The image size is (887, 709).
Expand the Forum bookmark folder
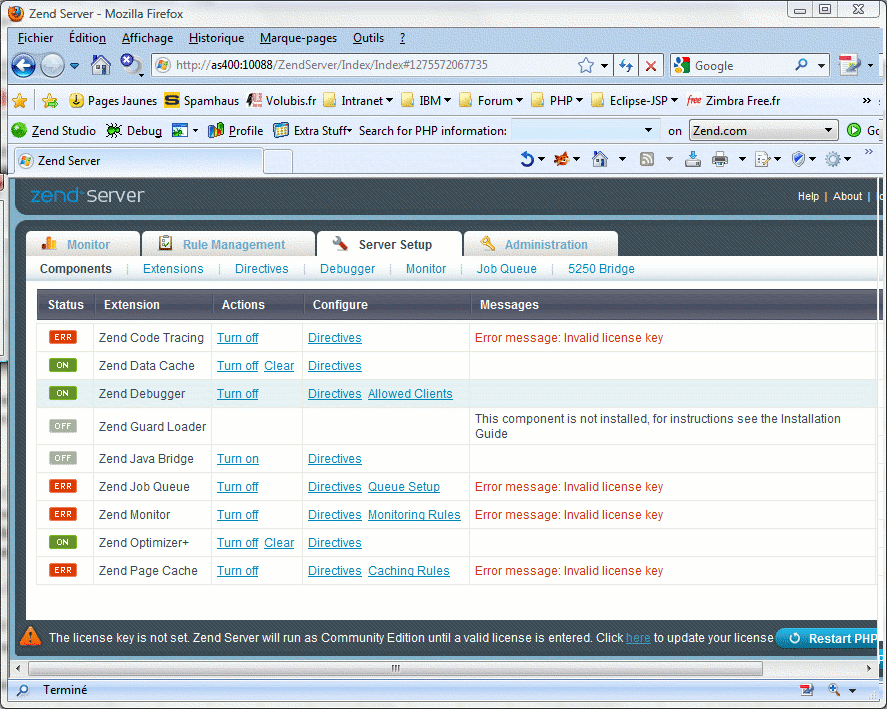coord(491,101)
